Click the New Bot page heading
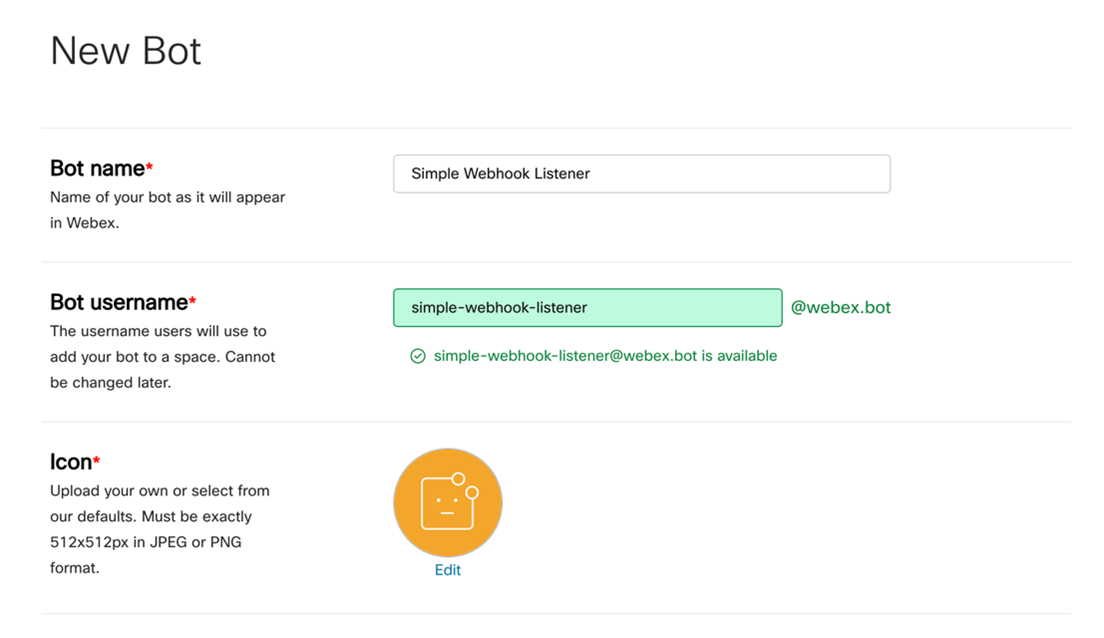The image size is (1104, 638). 125,50
